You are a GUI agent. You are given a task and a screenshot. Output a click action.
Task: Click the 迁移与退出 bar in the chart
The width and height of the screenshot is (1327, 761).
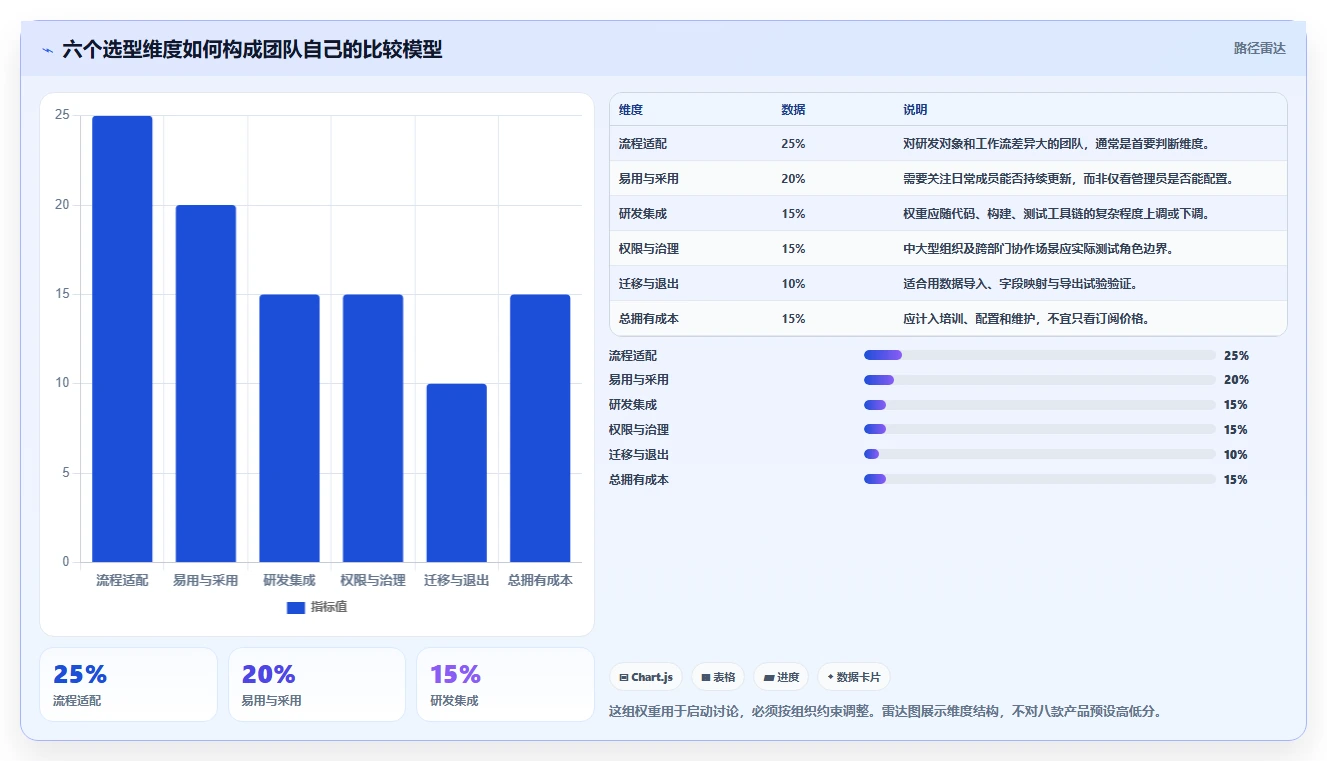click(456, 473)
